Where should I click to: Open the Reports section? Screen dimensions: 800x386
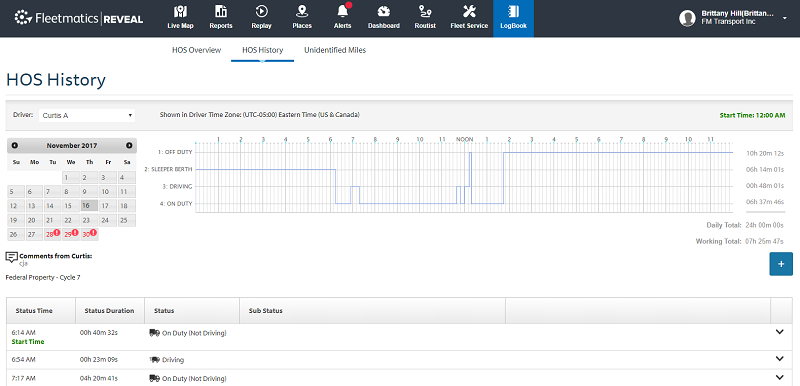click(221, 18)
